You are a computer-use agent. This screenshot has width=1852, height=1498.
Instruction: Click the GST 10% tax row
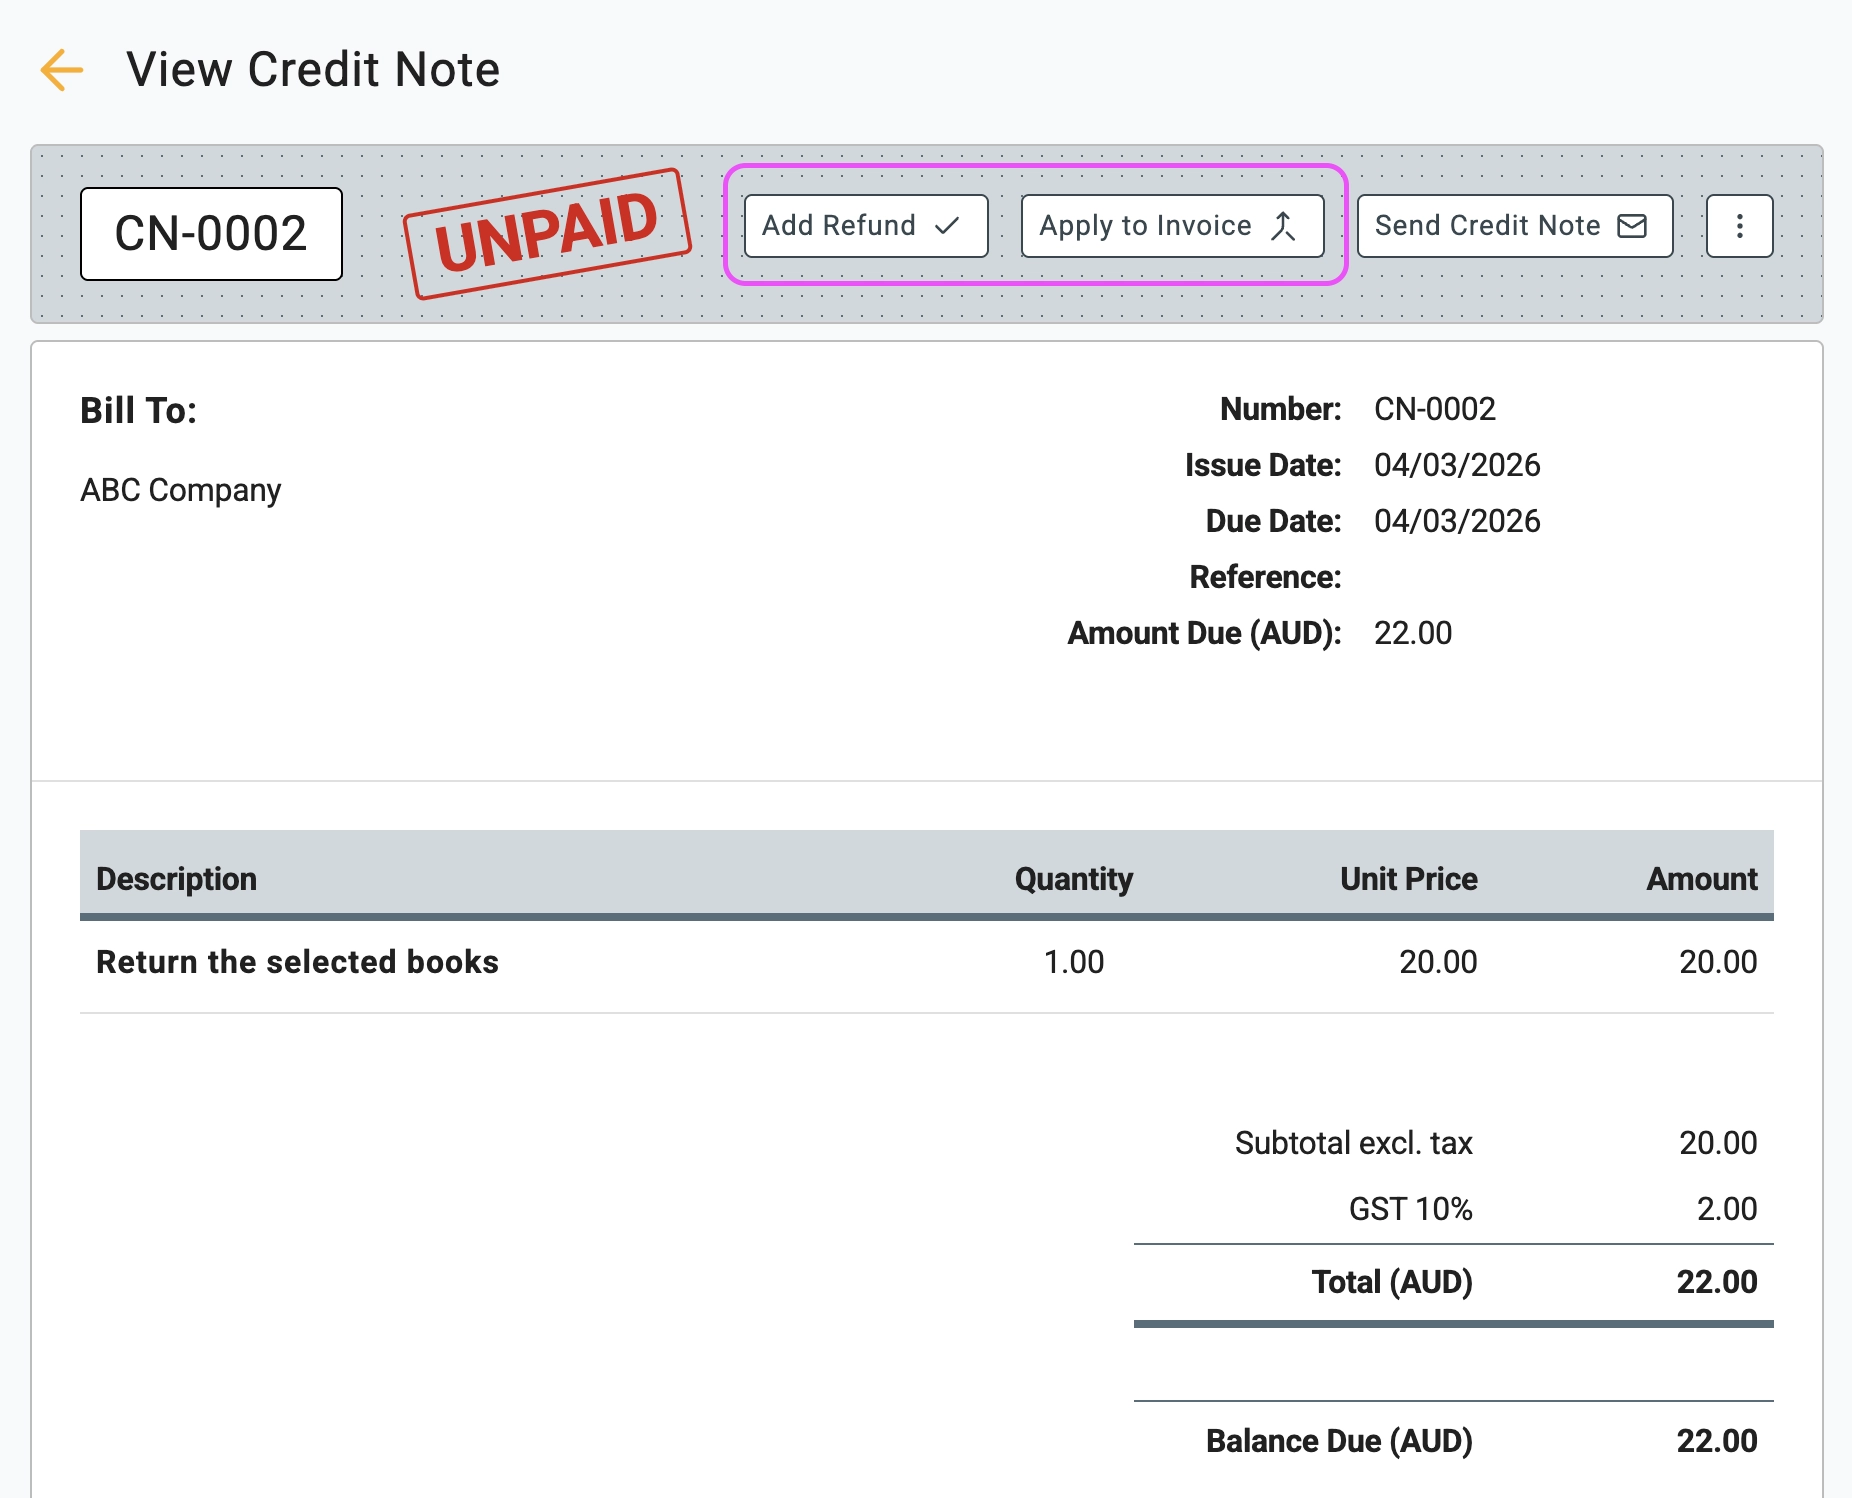1409,1209
